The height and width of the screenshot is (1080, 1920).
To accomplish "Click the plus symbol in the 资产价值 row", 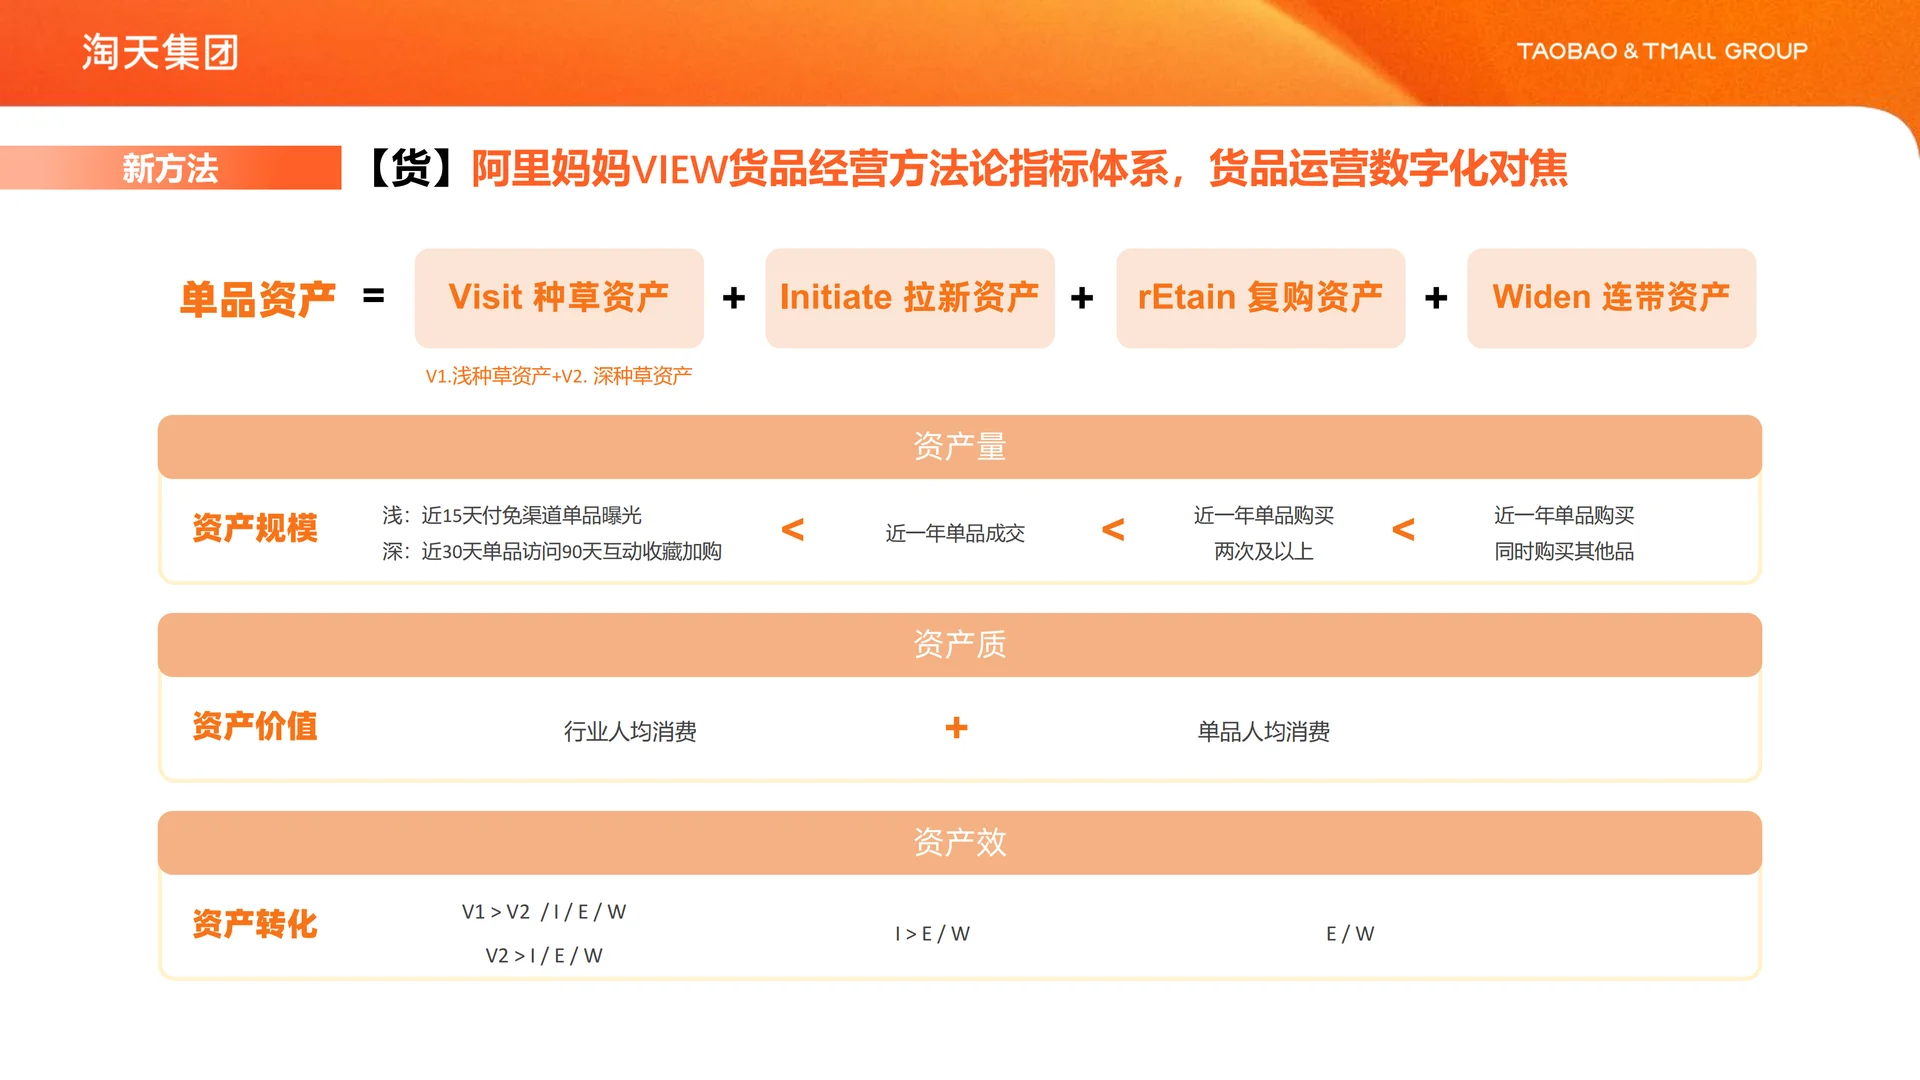I will coord(957,728).
